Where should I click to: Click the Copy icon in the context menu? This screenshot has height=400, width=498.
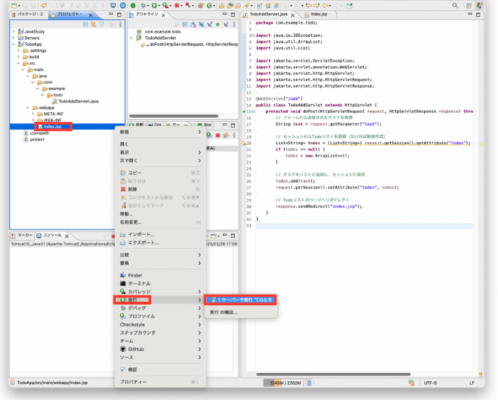pos(123,173)
